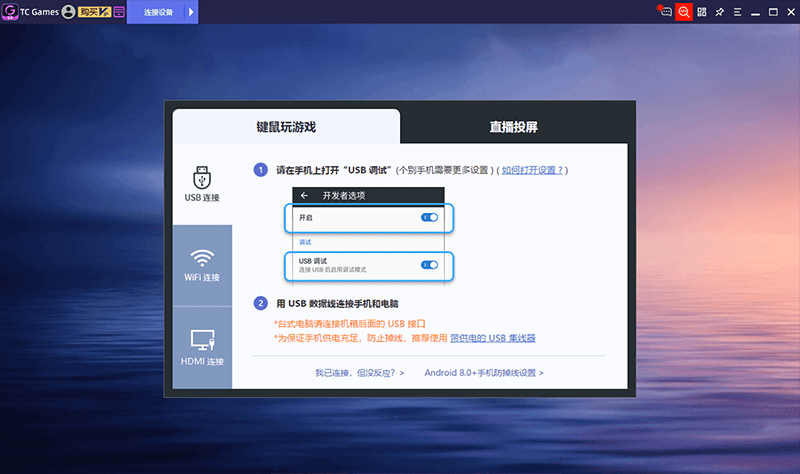Open the 带供电的 USB 集线器 link
800x474 pixels.
click(492, 338)
